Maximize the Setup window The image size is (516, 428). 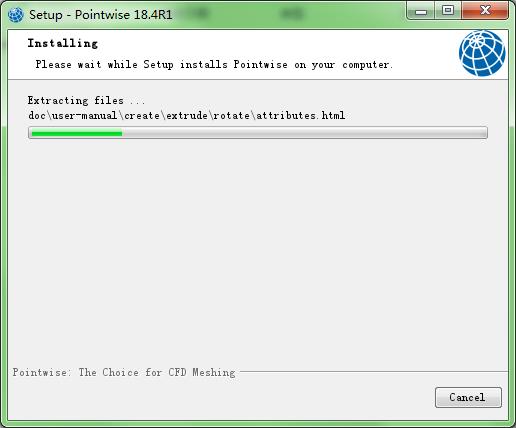point(448,11)
